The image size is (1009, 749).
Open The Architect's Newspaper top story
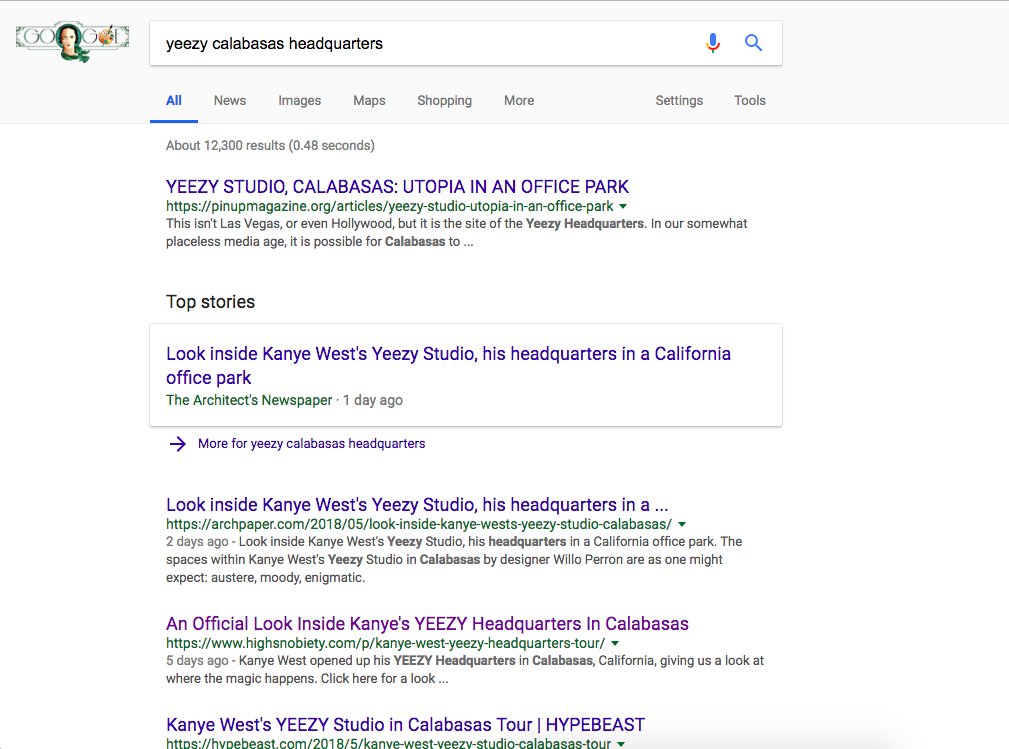pos(449,365)
